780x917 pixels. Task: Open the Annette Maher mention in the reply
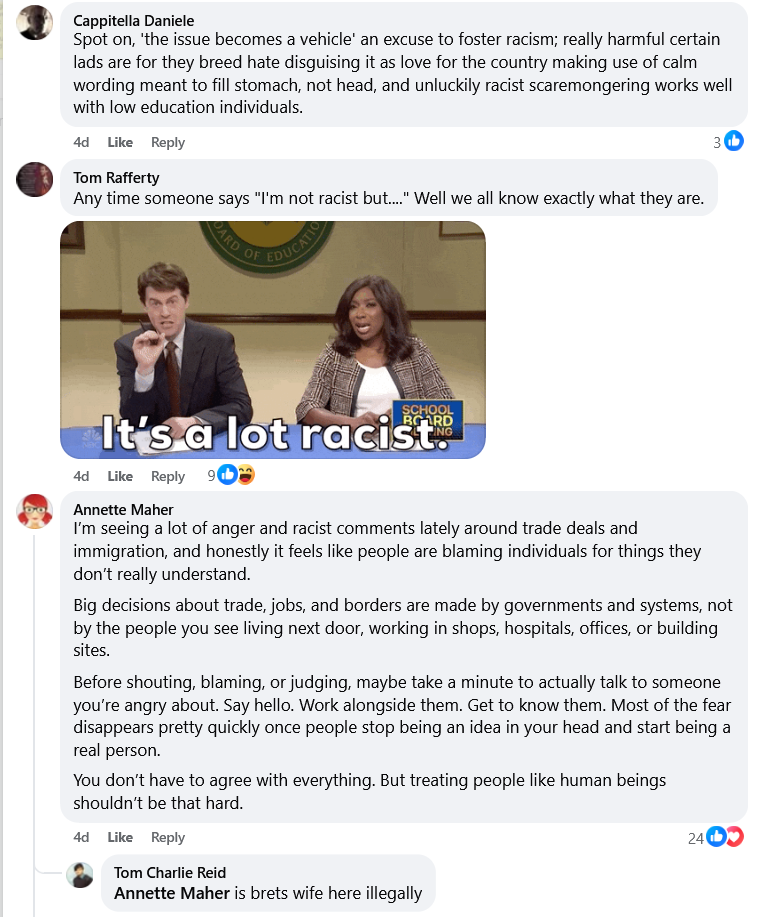172,893
